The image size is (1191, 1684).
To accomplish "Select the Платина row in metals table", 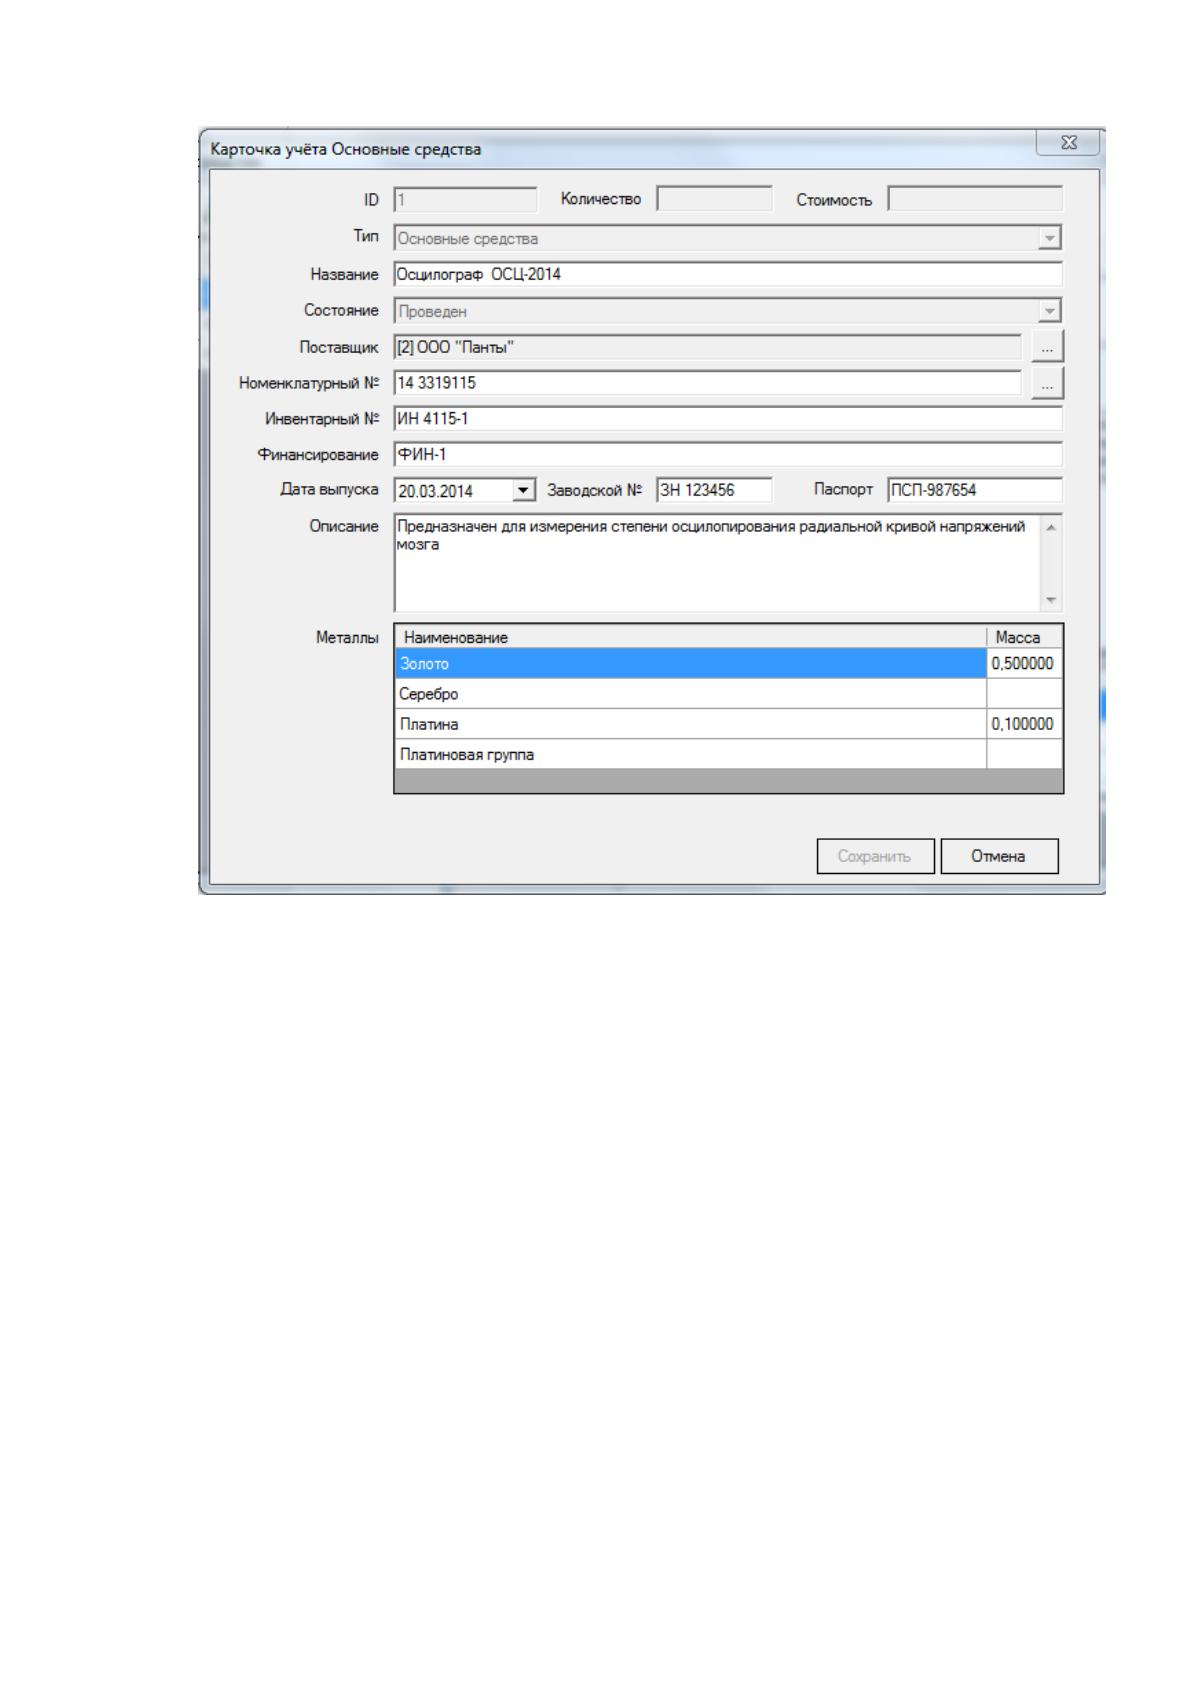I will coord(728,724).
